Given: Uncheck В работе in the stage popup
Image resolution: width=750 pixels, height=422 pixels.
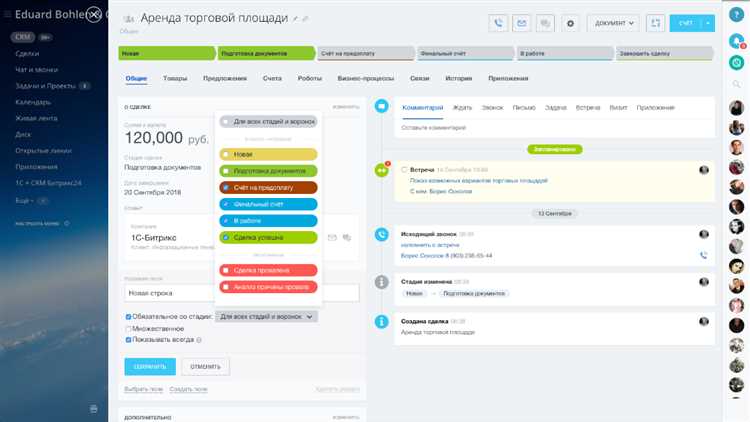Looking at the screenshot, I should 226,221.
